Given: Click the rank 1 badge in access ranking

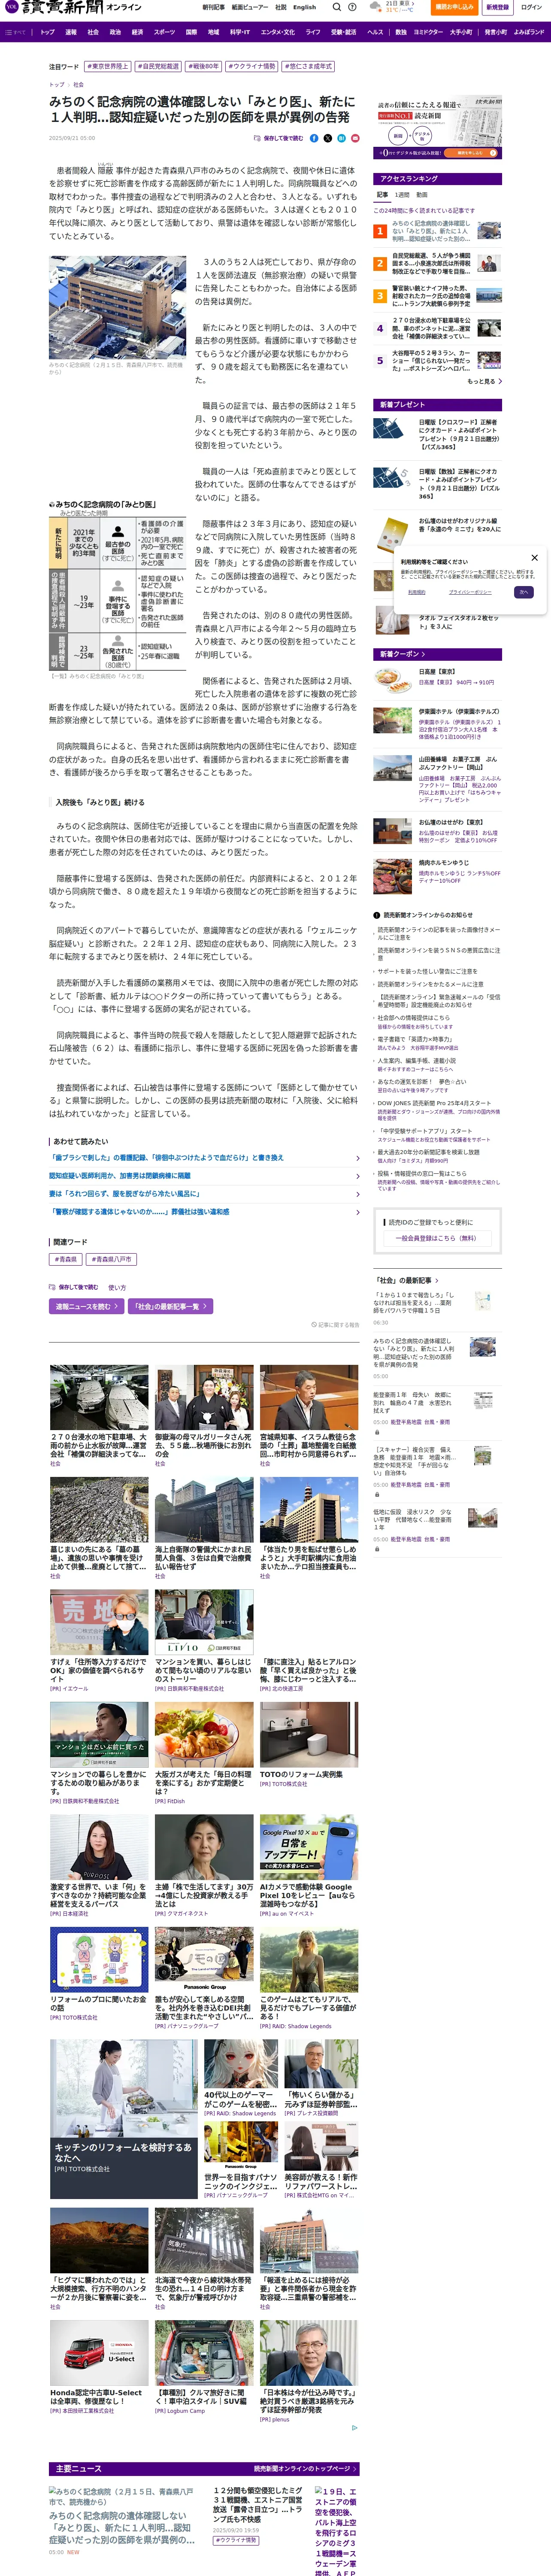Looking at the screenshot, I should 380,231.
